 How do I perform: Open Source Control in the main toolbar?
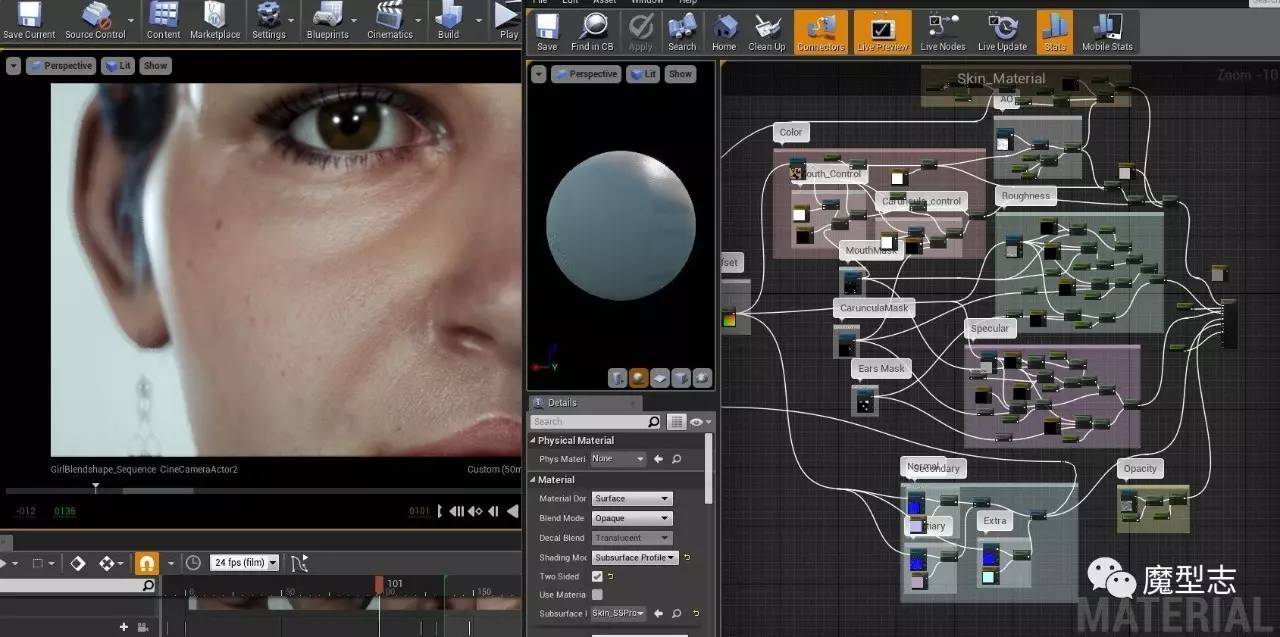coord(95,21)
